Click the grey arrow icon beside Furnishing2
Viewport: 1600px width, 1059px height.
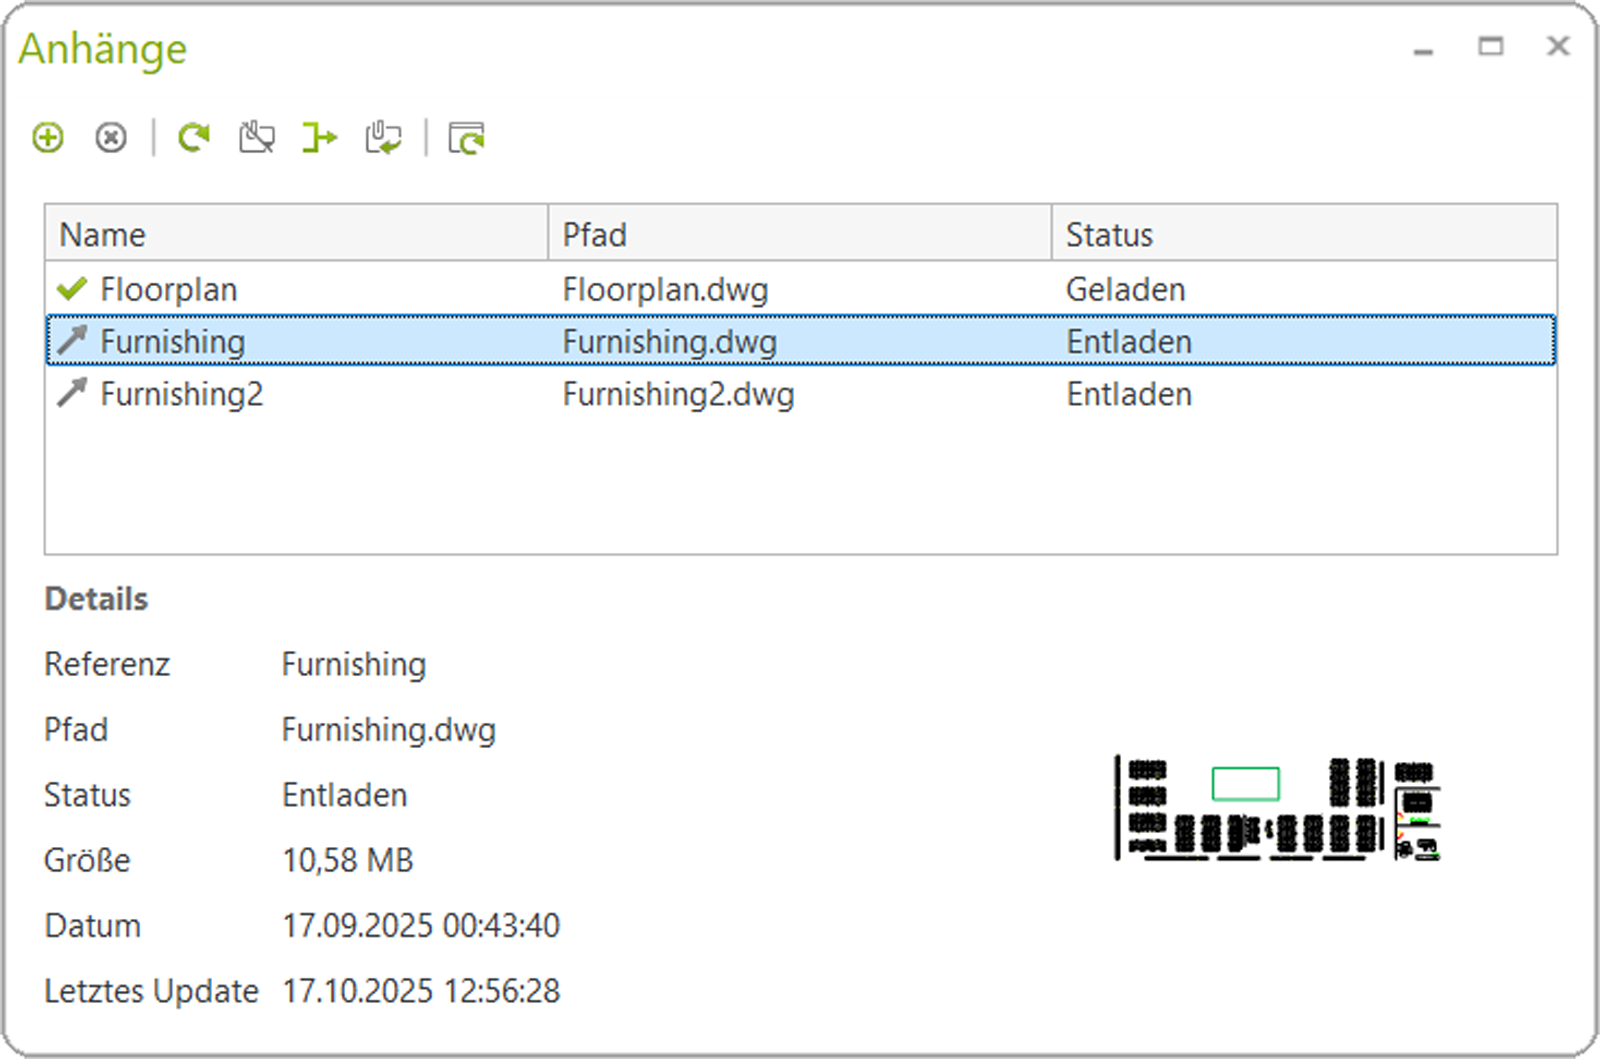[72, 394]
